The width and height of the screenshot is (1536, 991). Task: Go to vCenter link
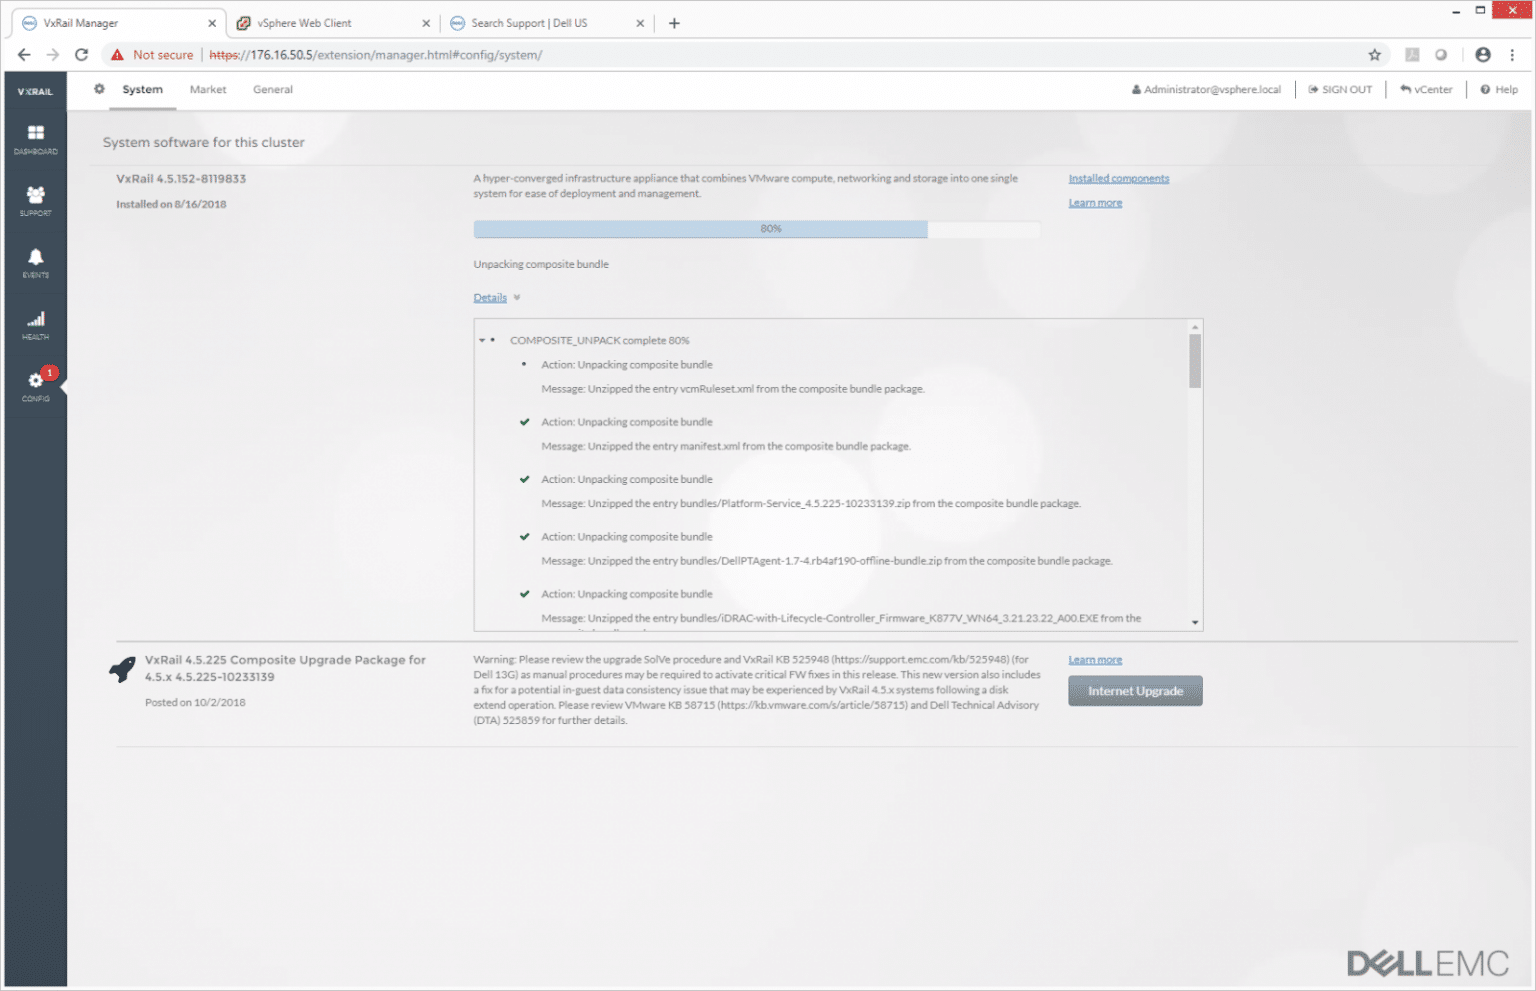[1426, 89]
